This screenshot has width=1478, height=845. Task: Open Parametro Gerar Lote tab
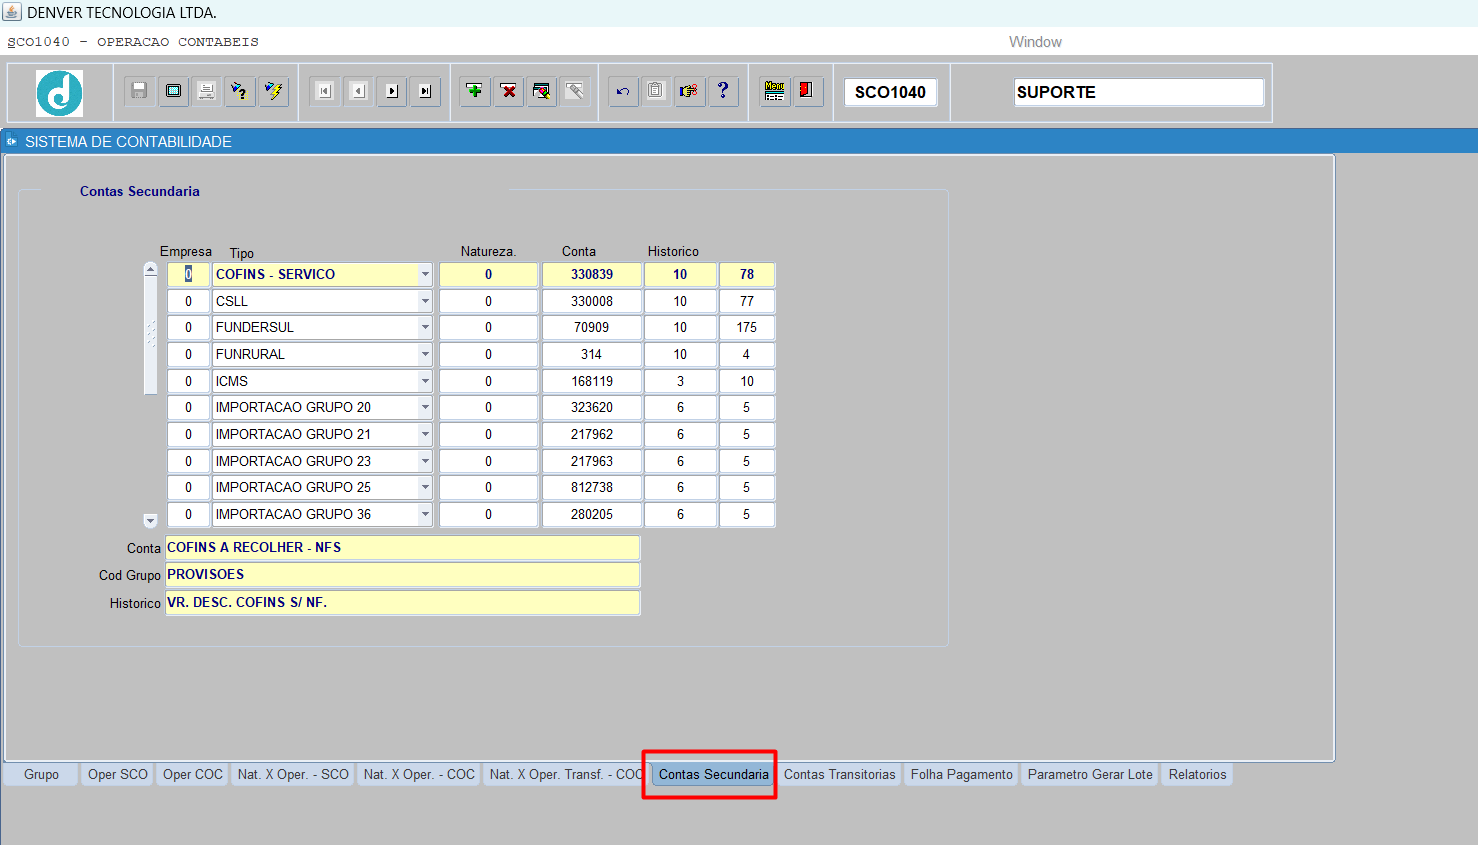1090,774
